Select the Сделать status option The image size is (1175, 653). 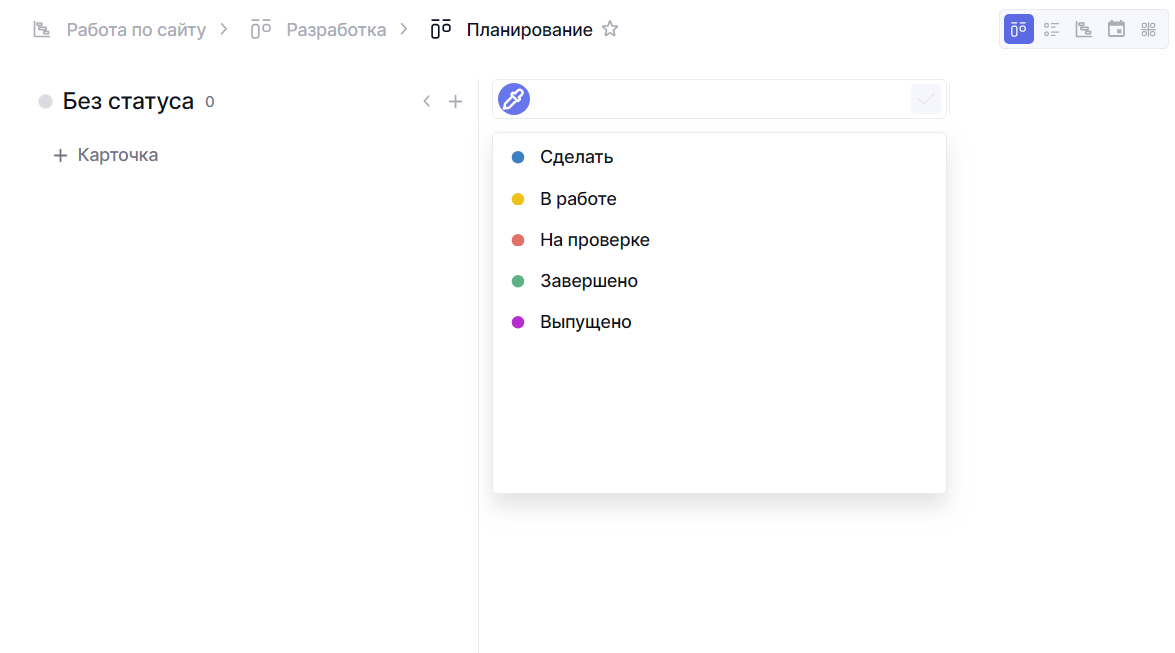576,157
